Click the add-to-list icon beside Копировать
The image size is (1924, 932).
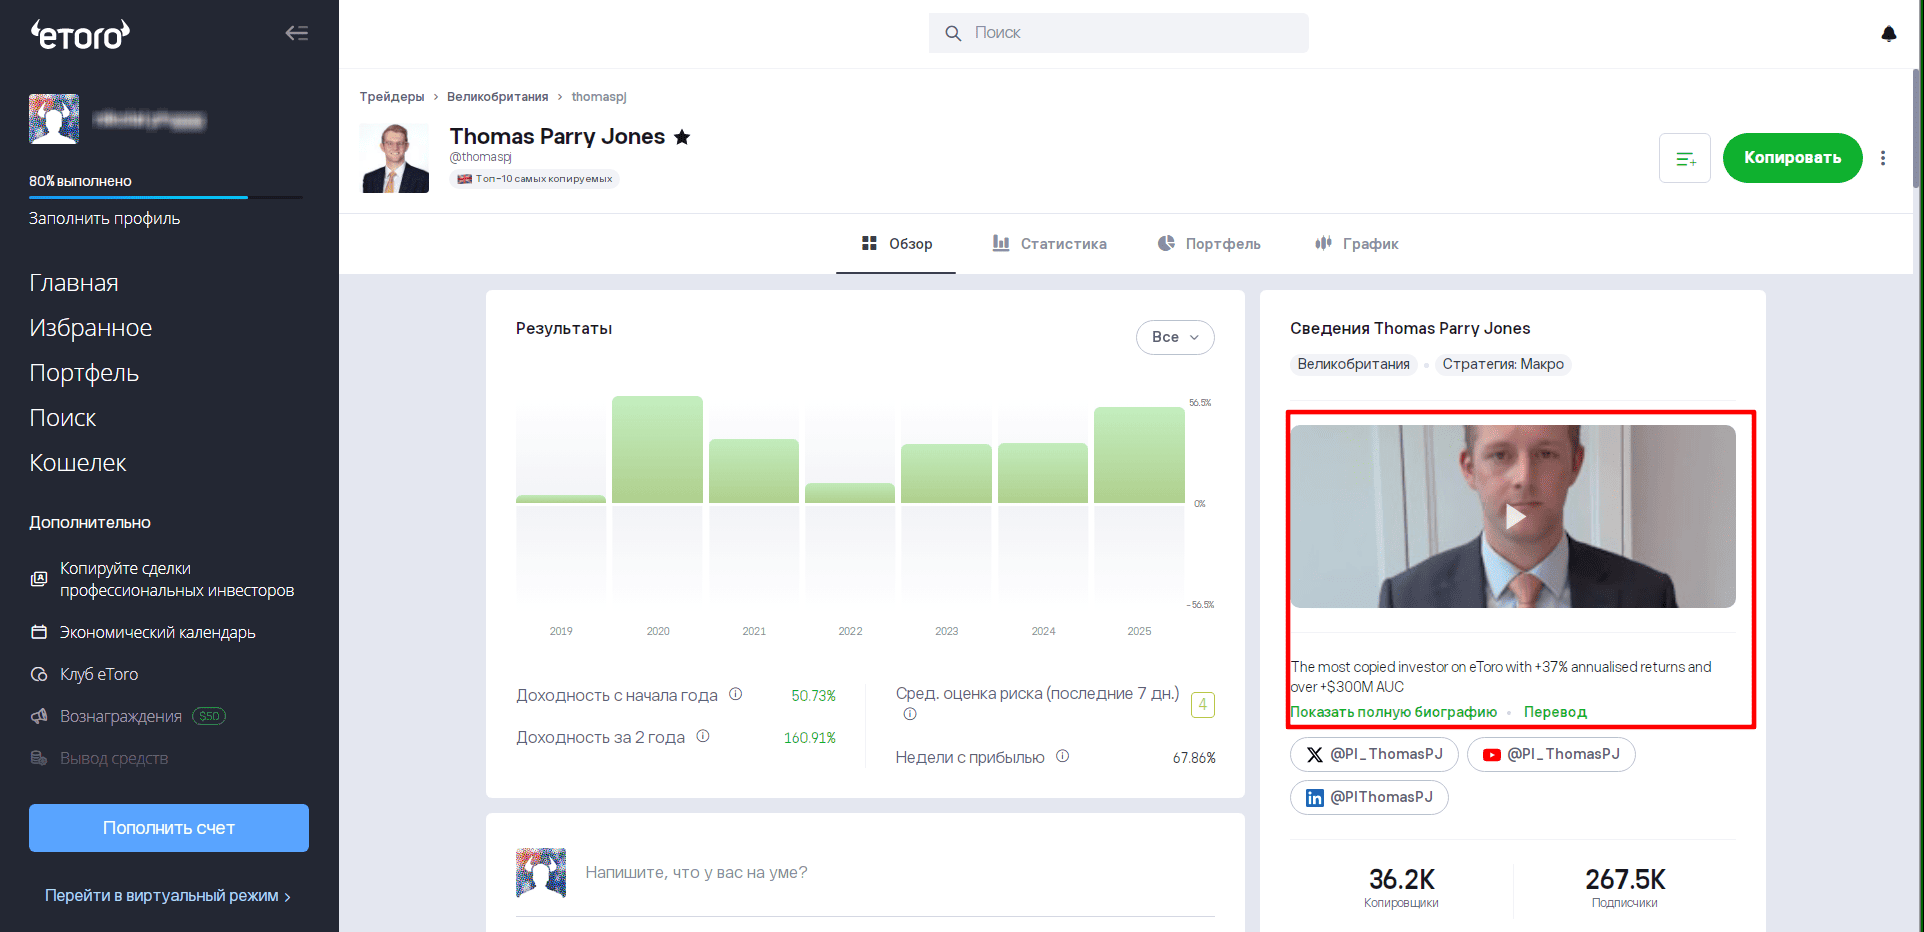(1685, 158)
